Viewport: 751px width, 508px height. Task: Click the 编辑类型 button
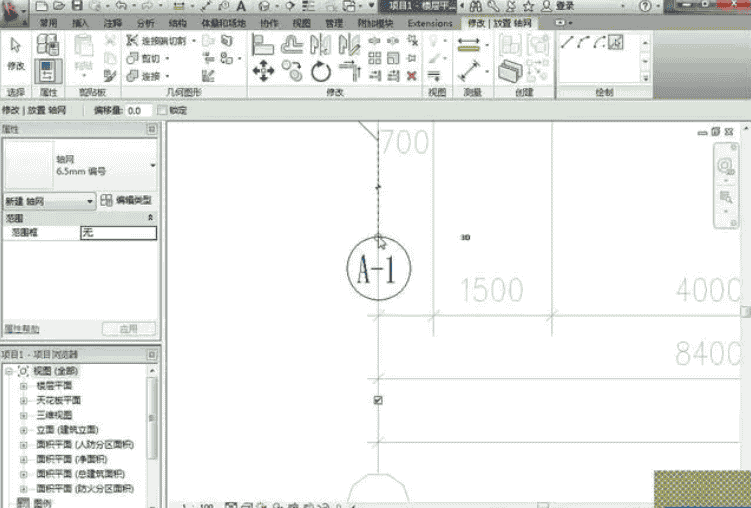(126, 201)
